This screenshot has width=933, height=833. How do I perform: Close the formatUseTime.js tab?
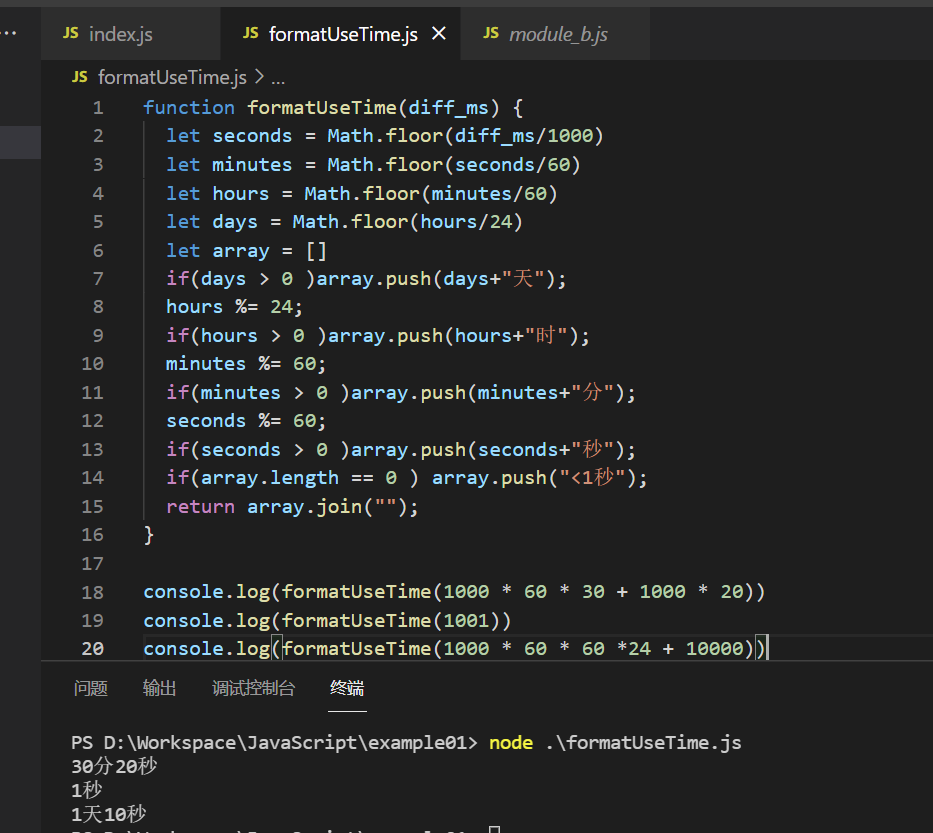tap(439, 33)
